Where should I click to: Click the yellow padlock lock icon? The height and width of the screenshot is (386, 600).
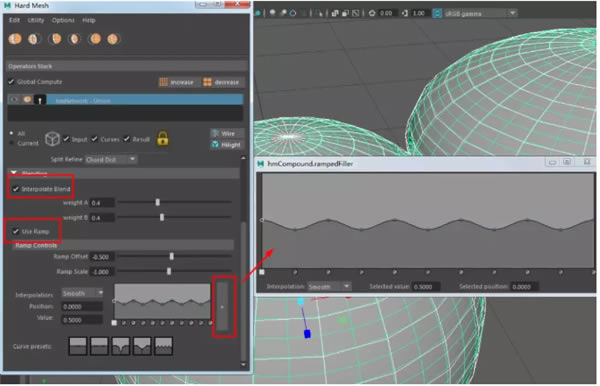163,138
